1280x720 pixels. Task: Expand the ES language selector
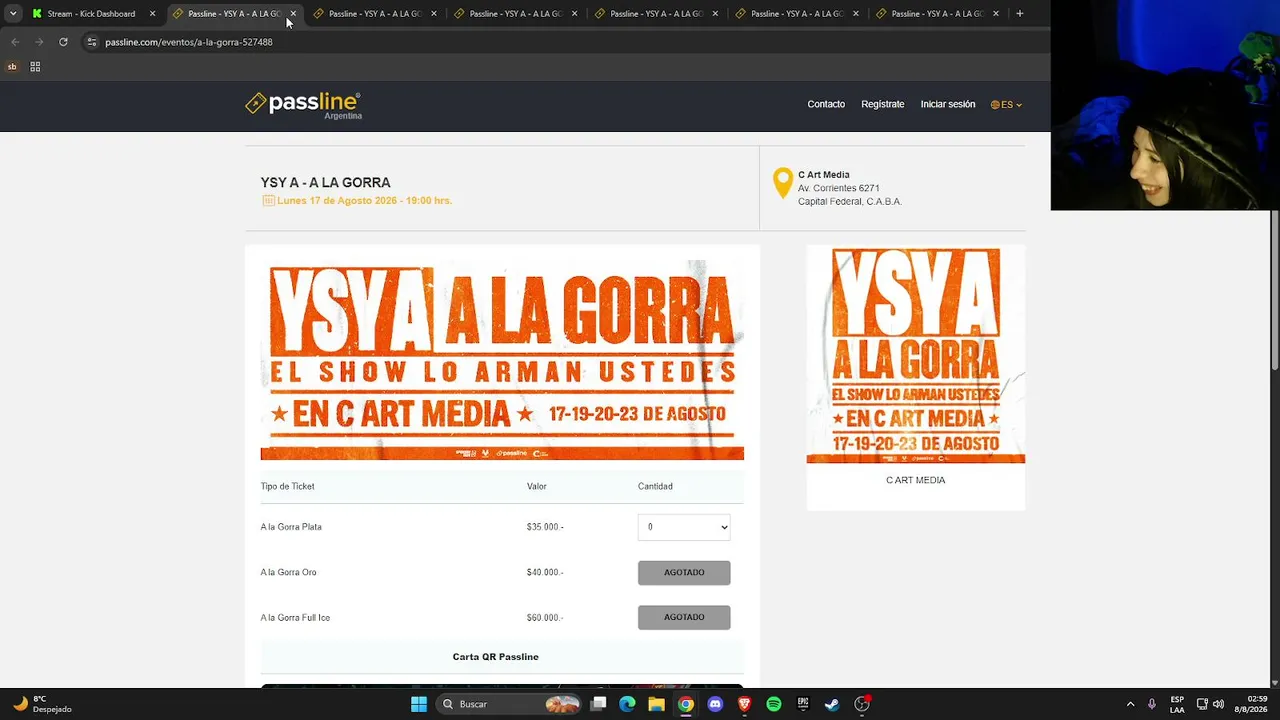coord(1006,104)
